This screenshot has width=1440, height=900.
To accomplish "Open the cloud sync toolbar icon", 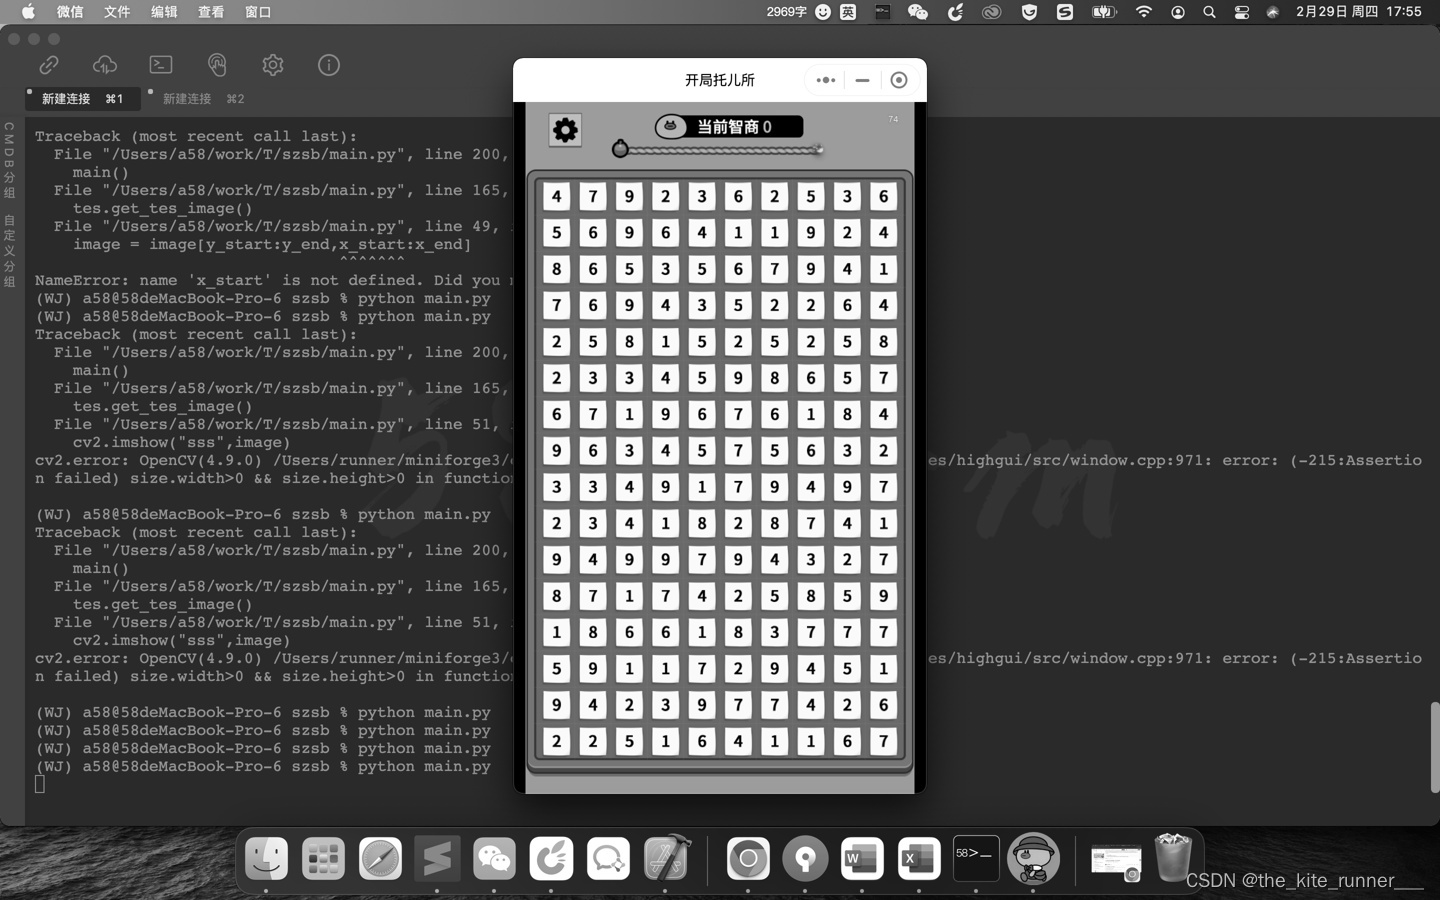I will click(104, 64).
